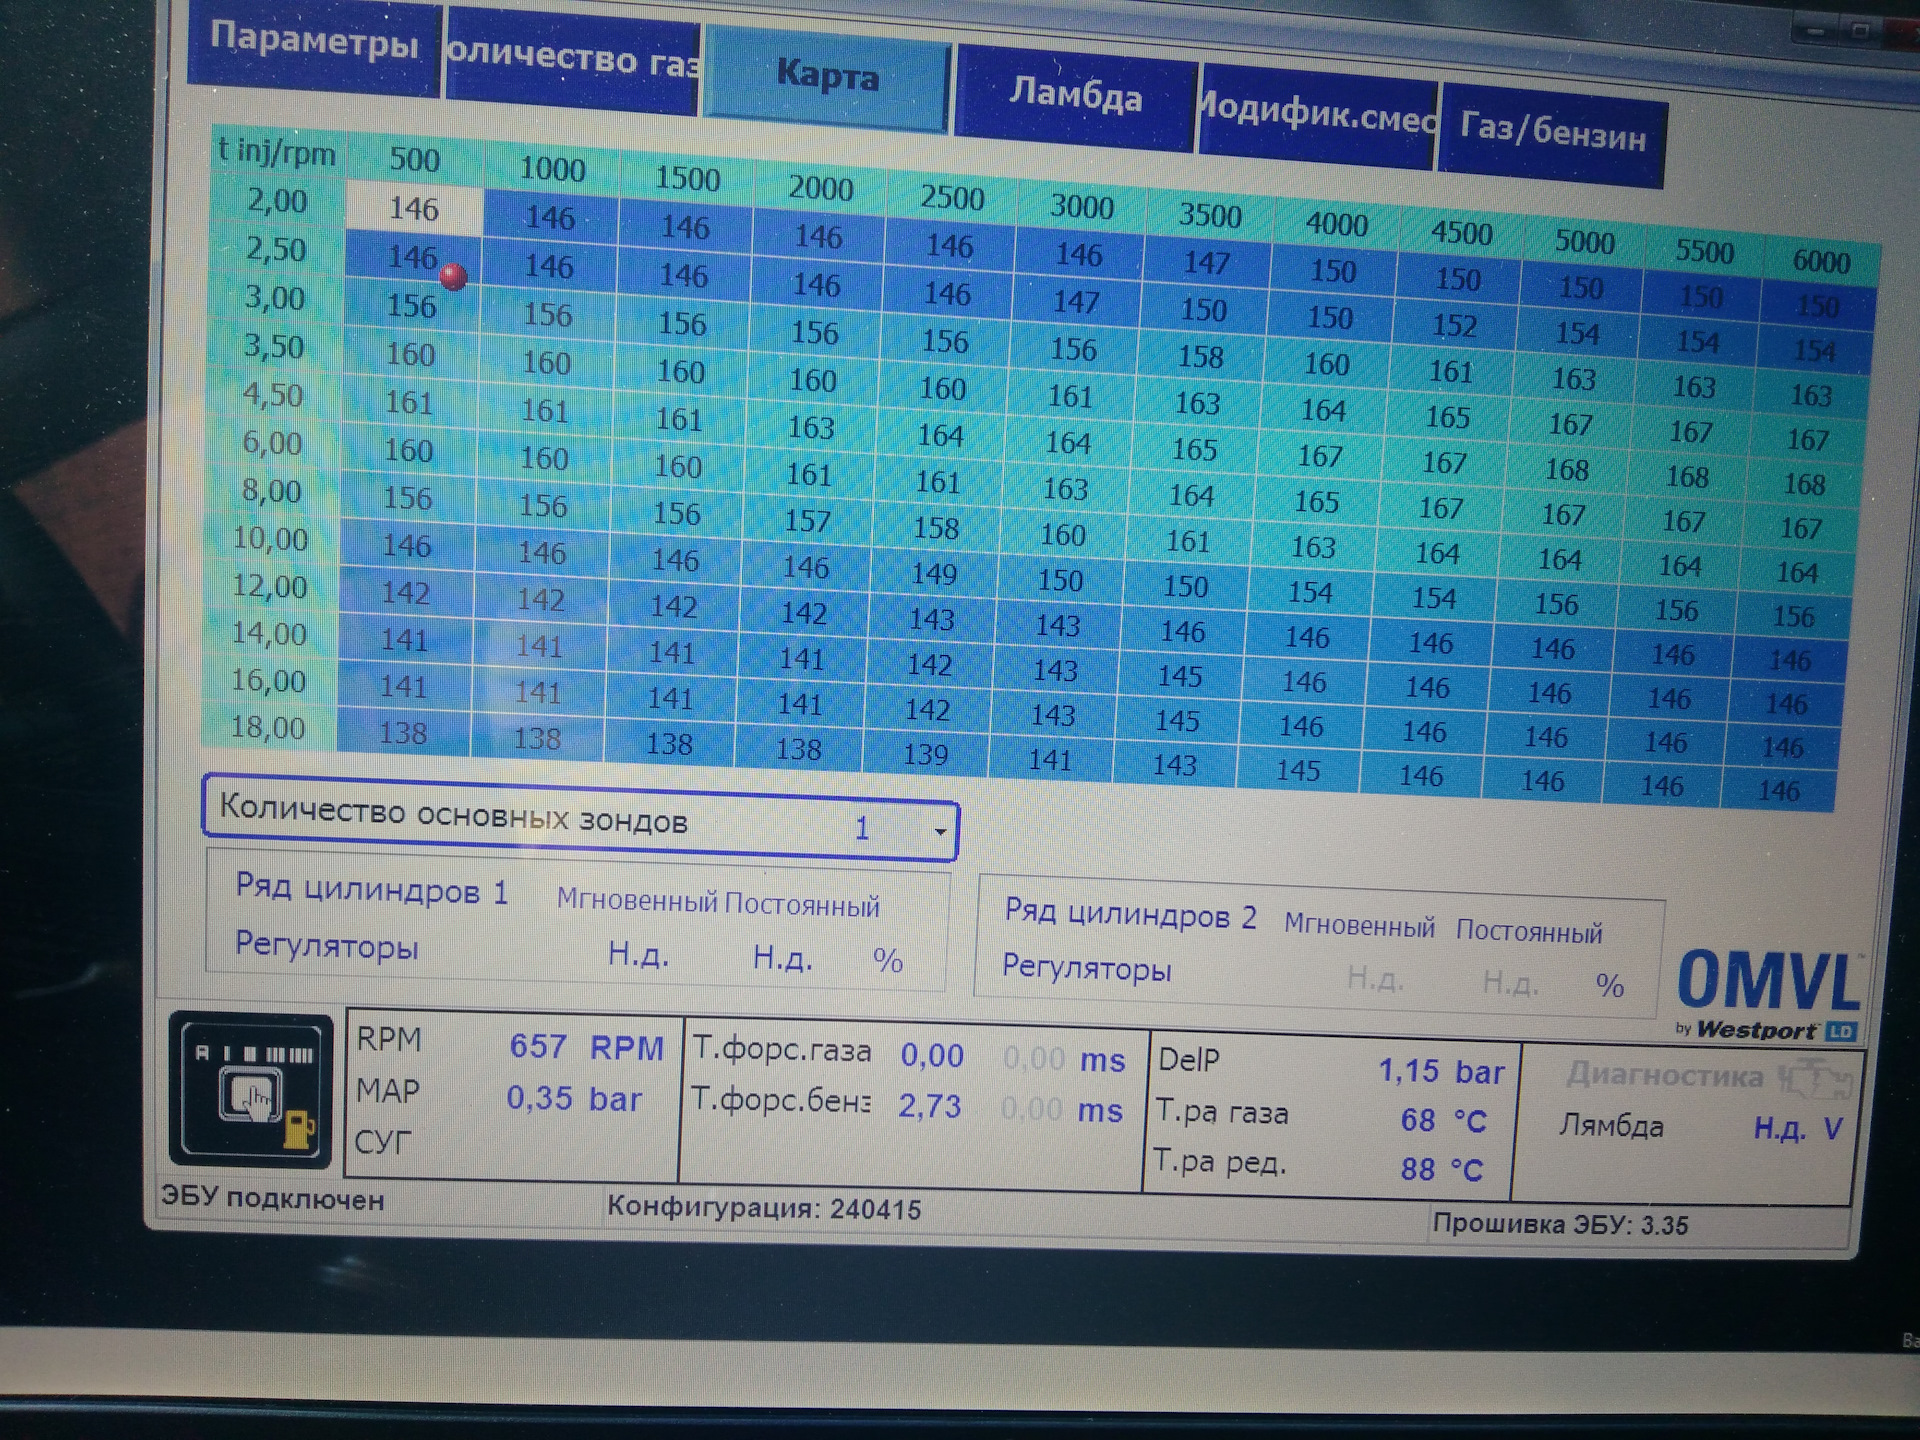This screenshot has width=1920, height=1440.
Task: Select the 6000 rpm column header
Action: [x=1821, y=261]
